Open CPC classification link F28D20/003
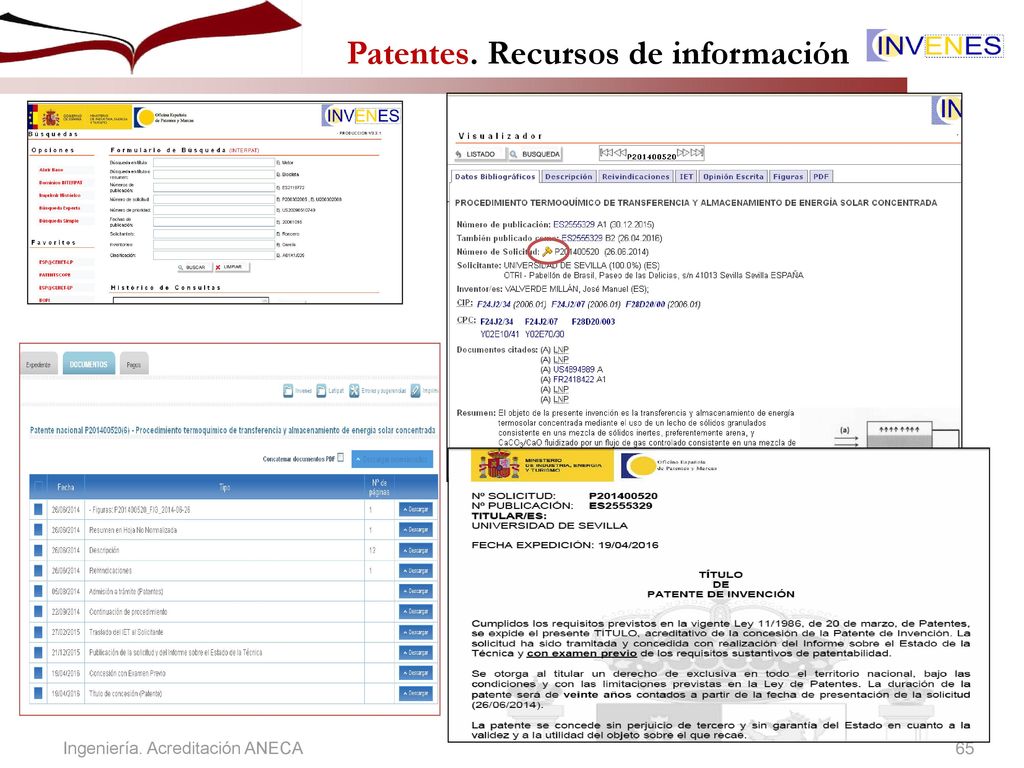 [x=593, y=321]
